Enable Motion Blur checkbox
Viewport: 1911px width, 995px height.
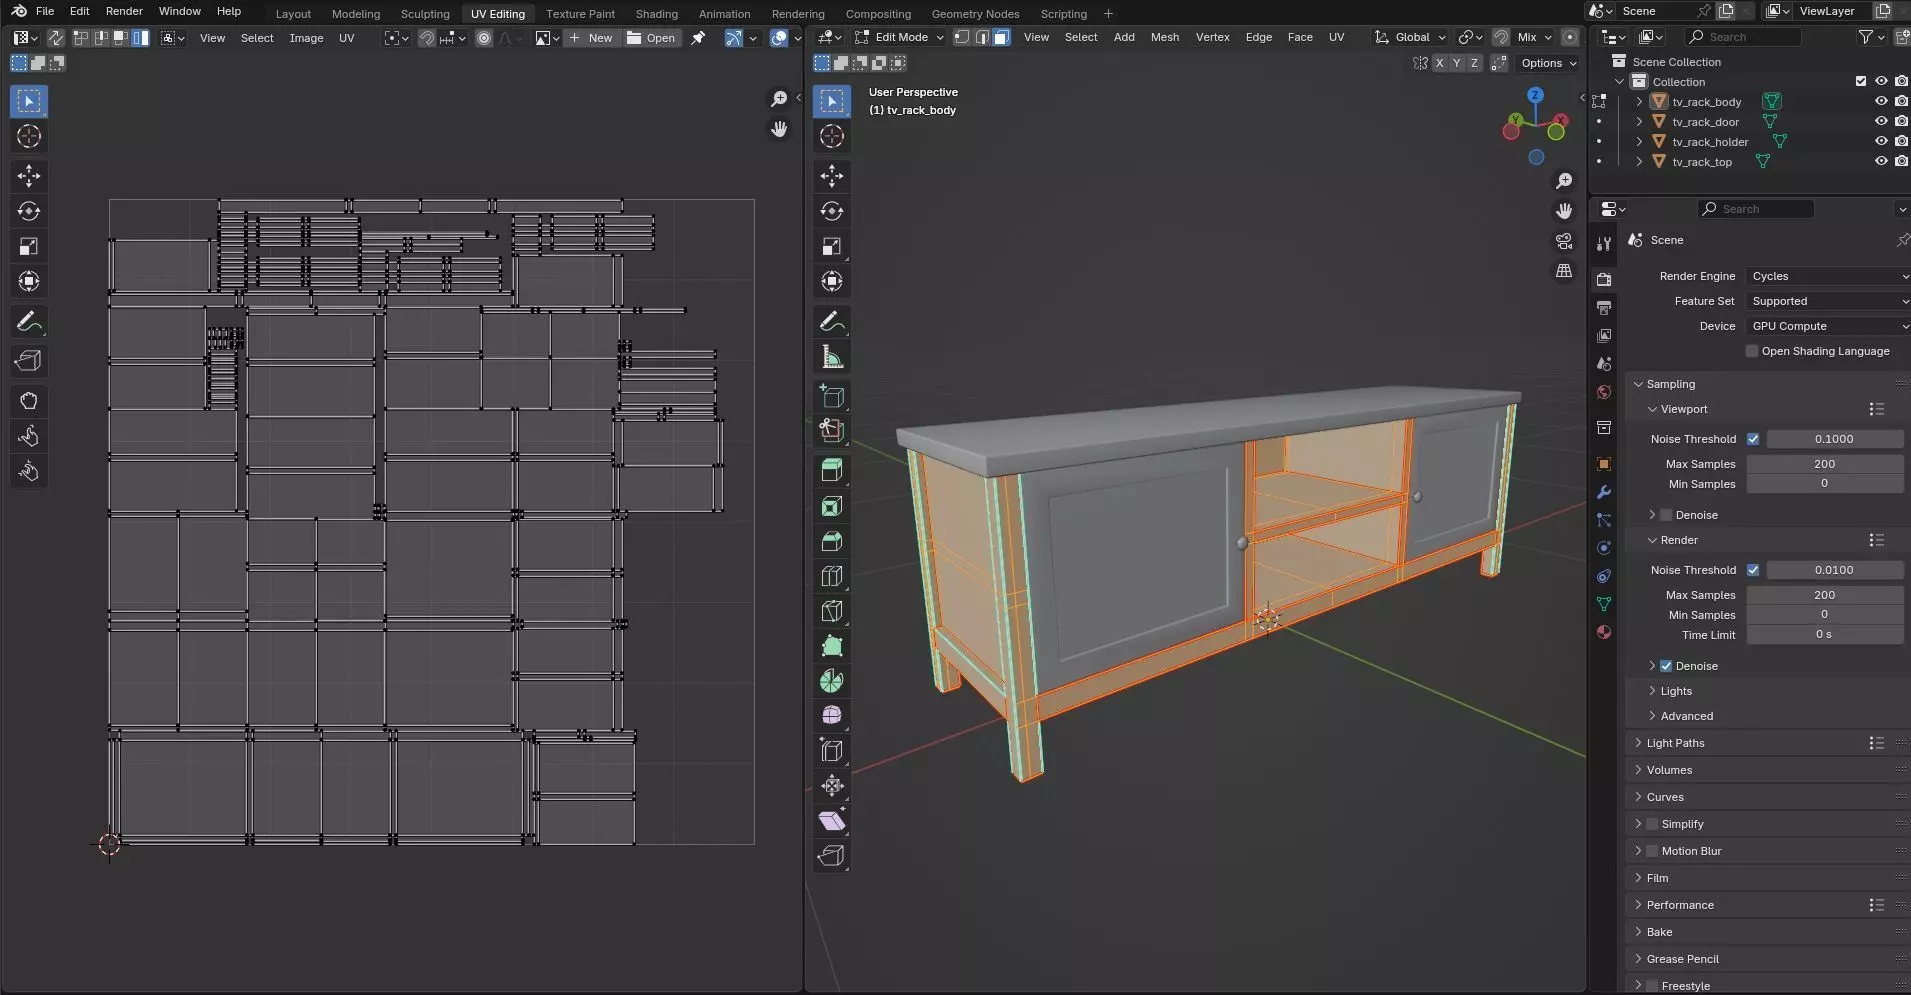[1652, 851]
